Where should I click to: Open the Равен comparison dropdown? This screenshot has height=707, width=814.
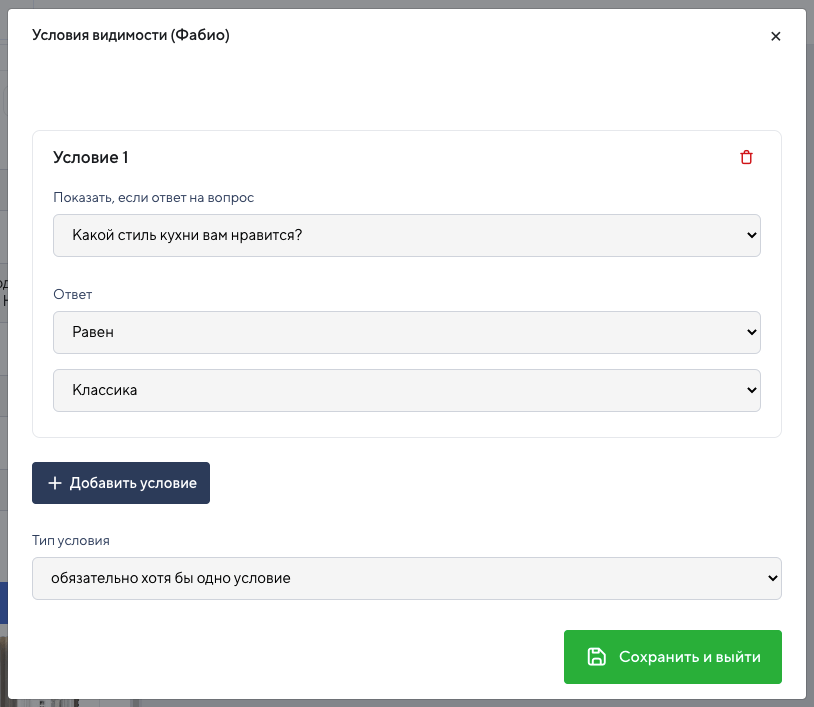[407, 332]
